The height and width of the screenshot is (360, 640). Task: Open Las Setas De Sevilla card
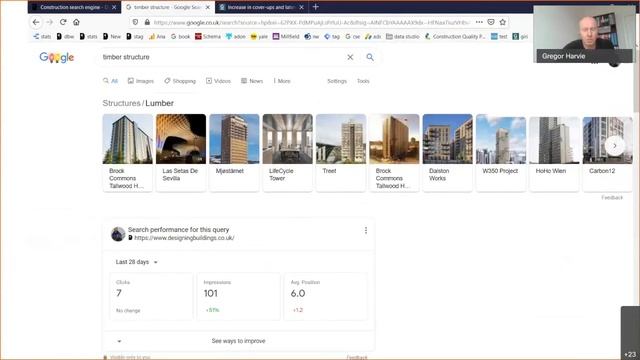[x=181, y=153]
